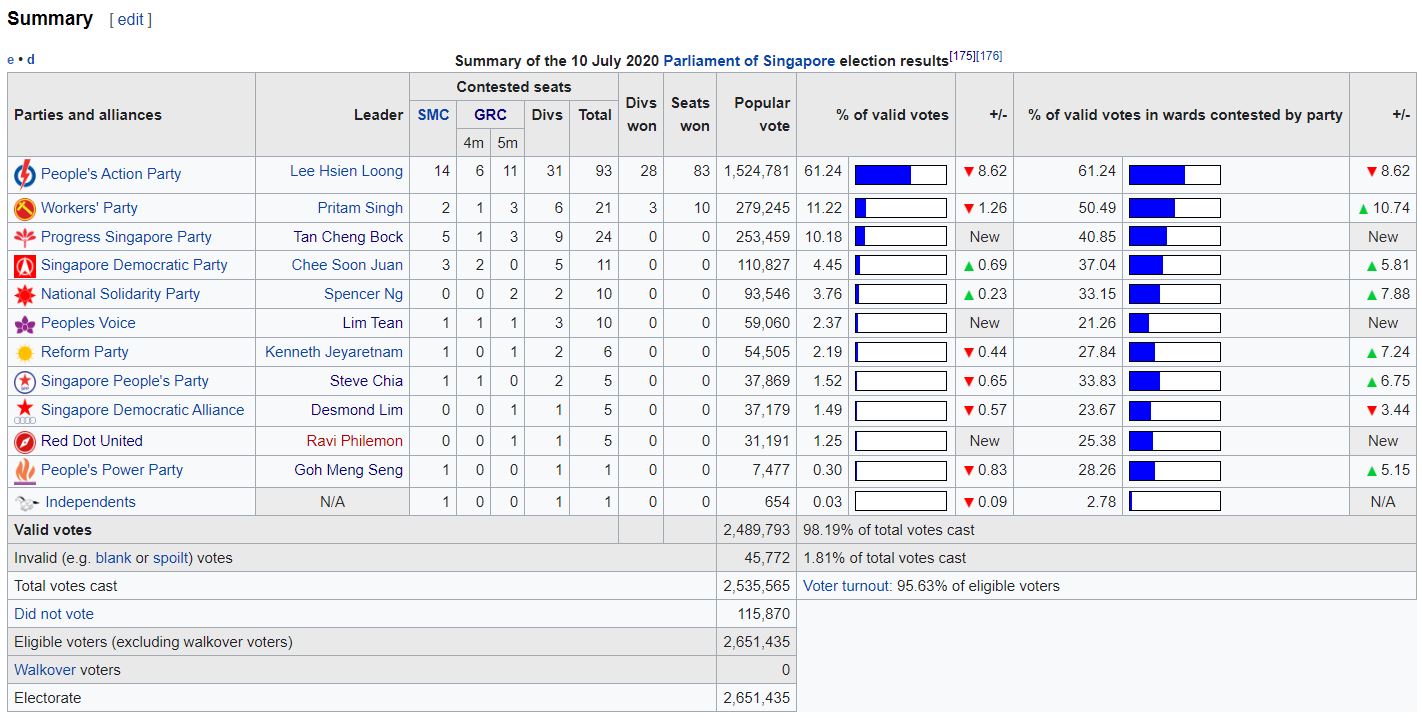1422x718 pixels.
Task: Follow the 'spoilt' votes link
Action: point(171,559)
